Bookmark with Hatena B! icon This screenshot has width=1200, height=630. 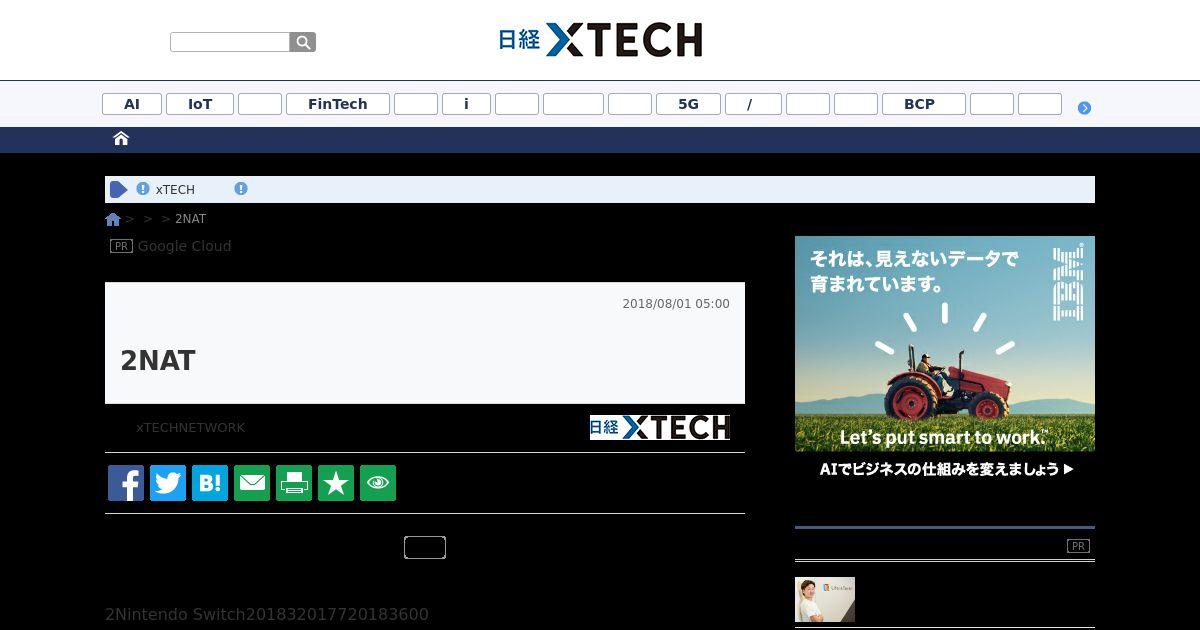pos(210,483)
